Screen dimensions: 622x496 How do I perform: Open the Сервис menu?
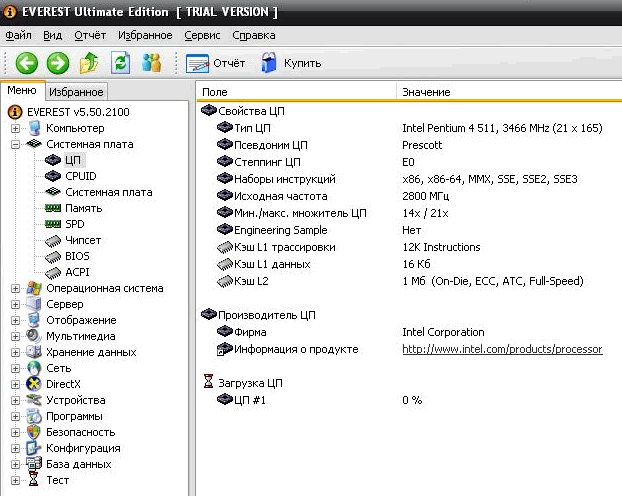(x=202, y=35)
